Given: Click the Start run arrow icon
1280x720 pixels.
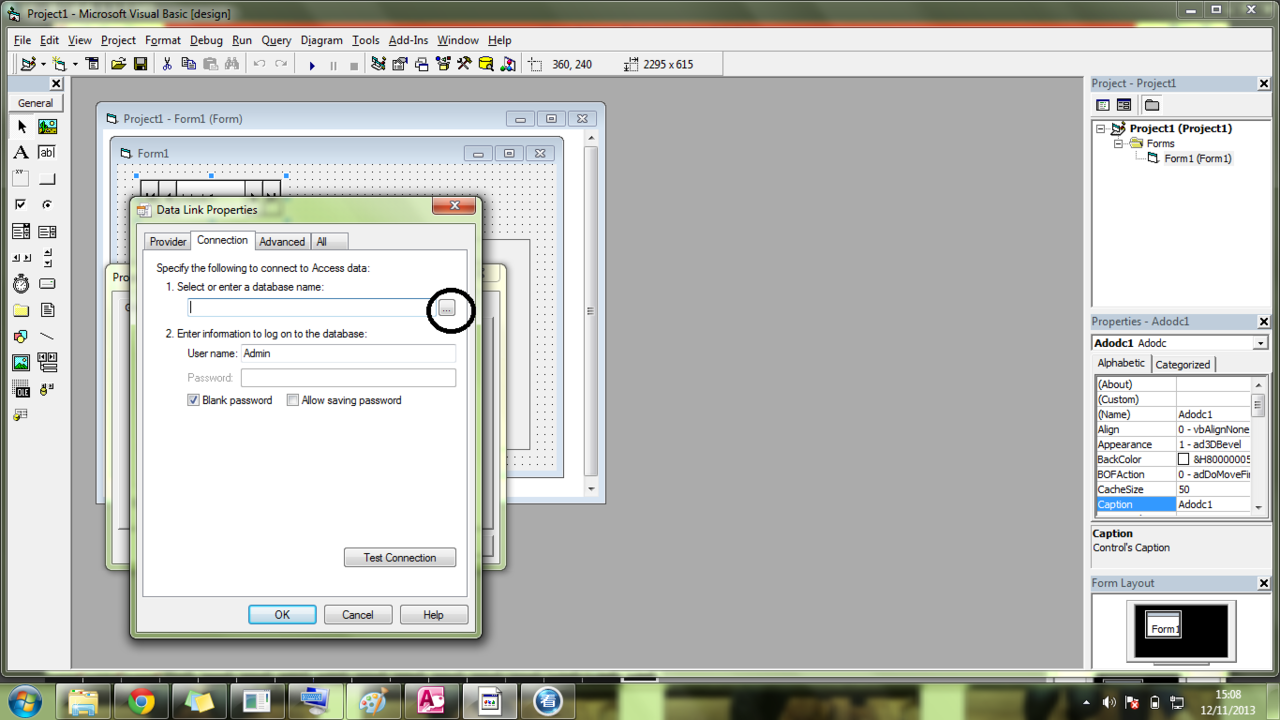Looking at the screenshot, I should (x=312, y=65).
